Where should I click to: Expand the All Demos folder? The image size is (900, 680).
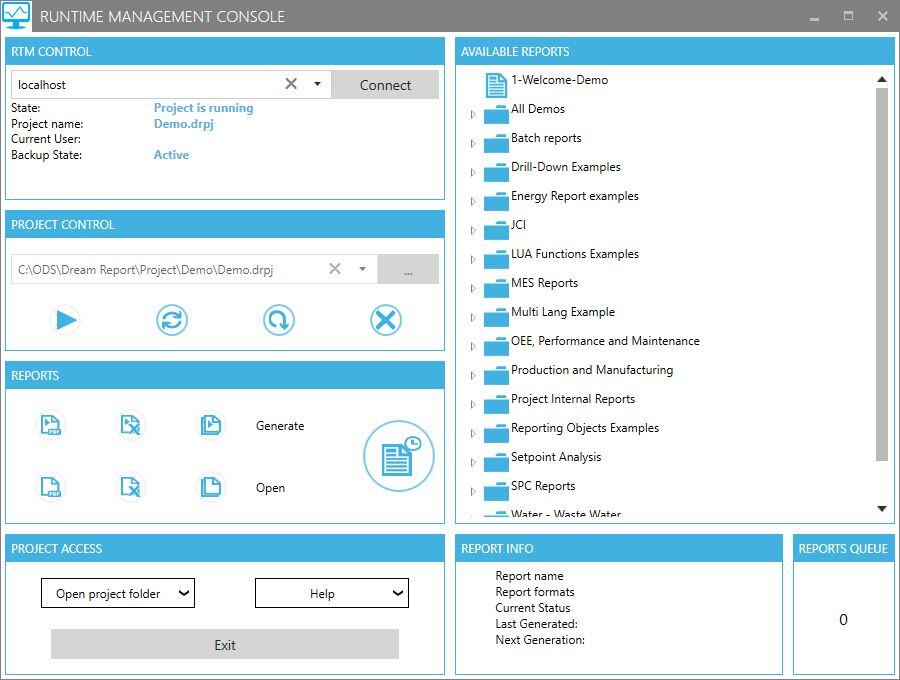point(473,115)
